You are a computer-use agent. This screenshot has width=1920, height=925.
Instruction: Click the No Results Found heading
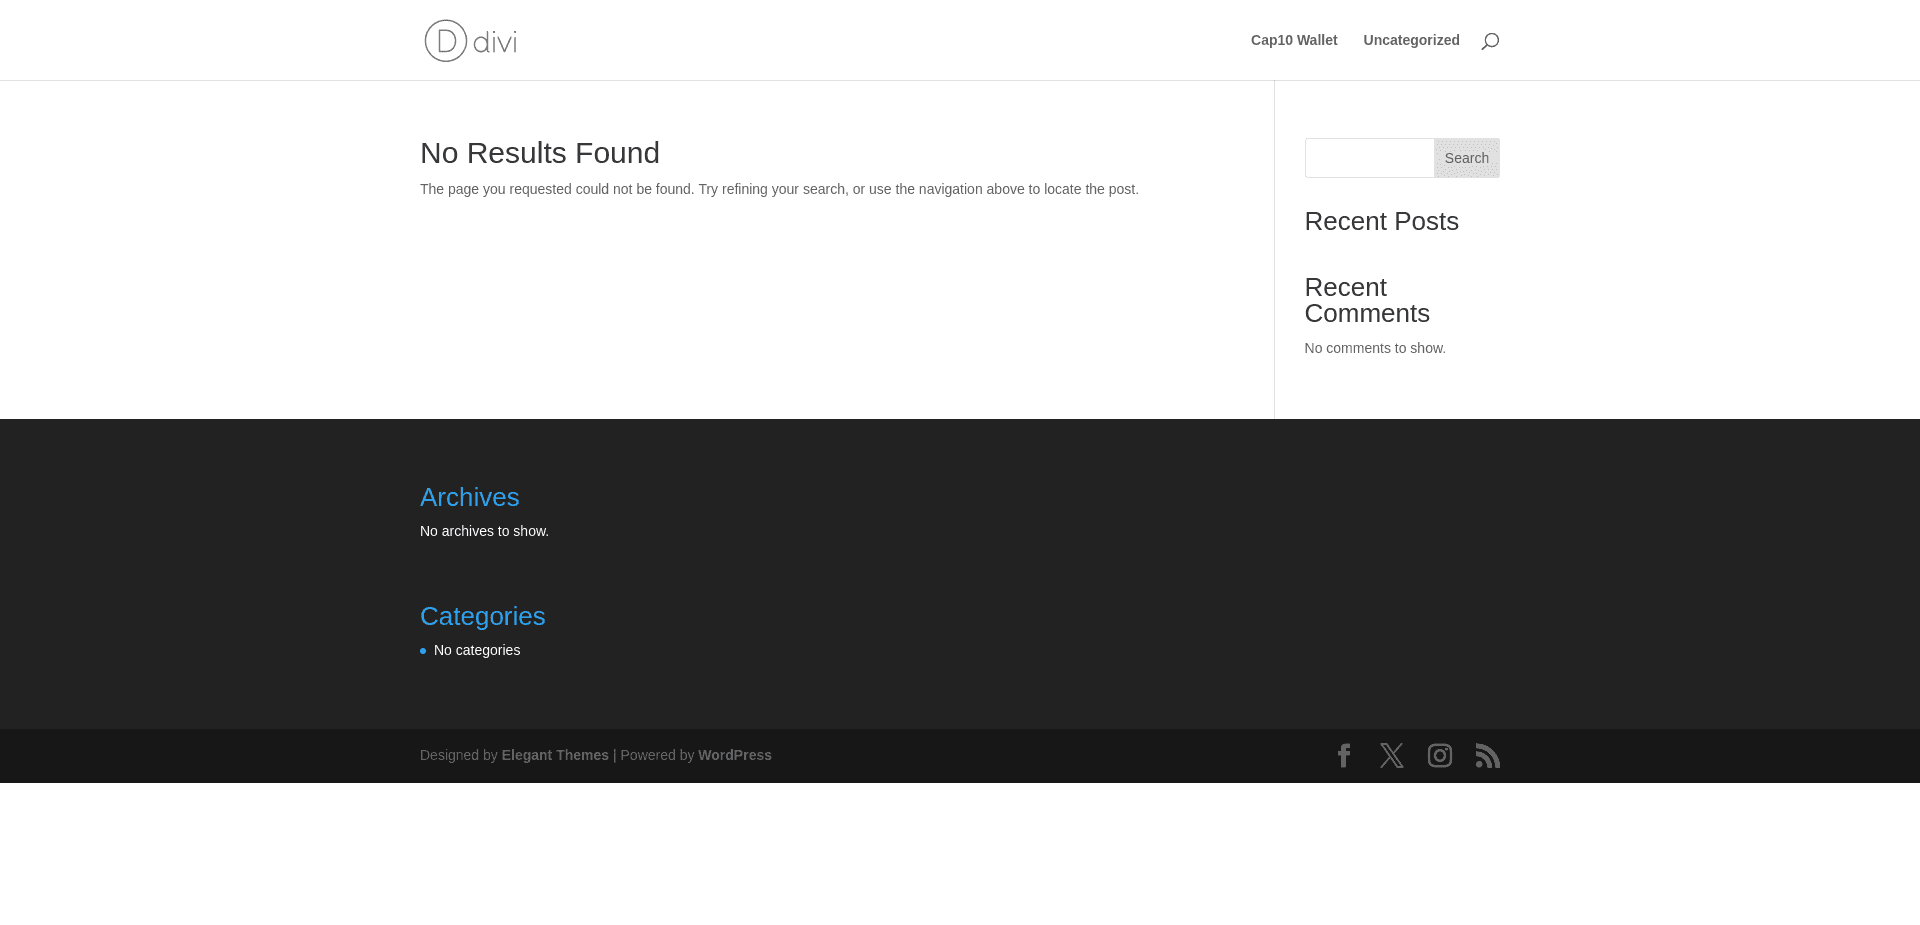pos(539,153)
